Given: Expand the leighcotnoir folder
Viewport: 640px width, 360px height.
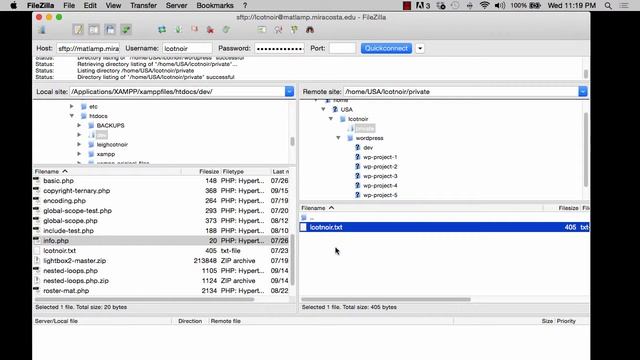Looking at the screenshot, I should point(79,144).
